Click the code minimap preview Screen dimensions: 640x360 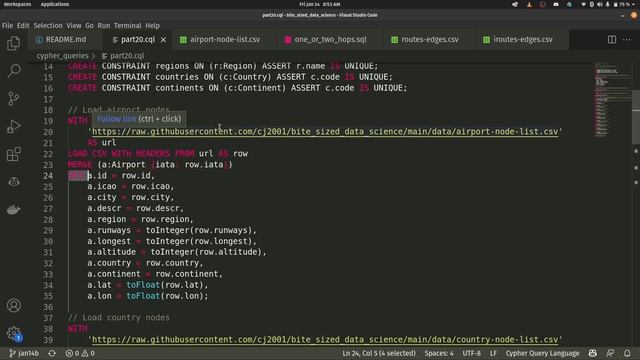click(612, 100)
